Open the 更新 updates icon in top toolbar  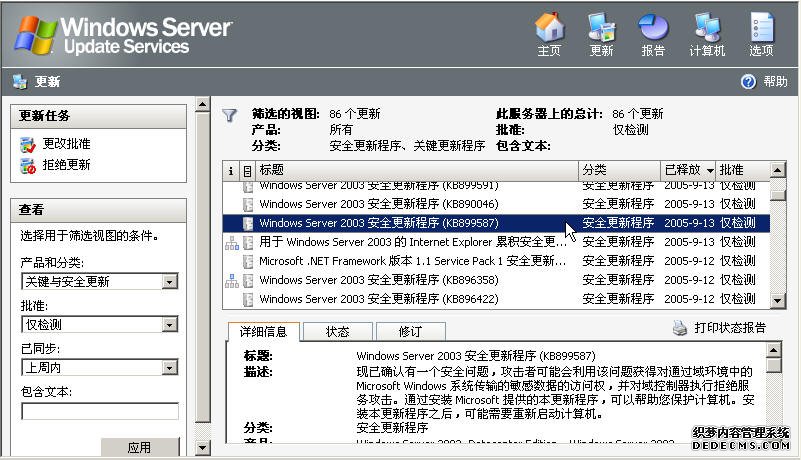click(x=602, y=28)
